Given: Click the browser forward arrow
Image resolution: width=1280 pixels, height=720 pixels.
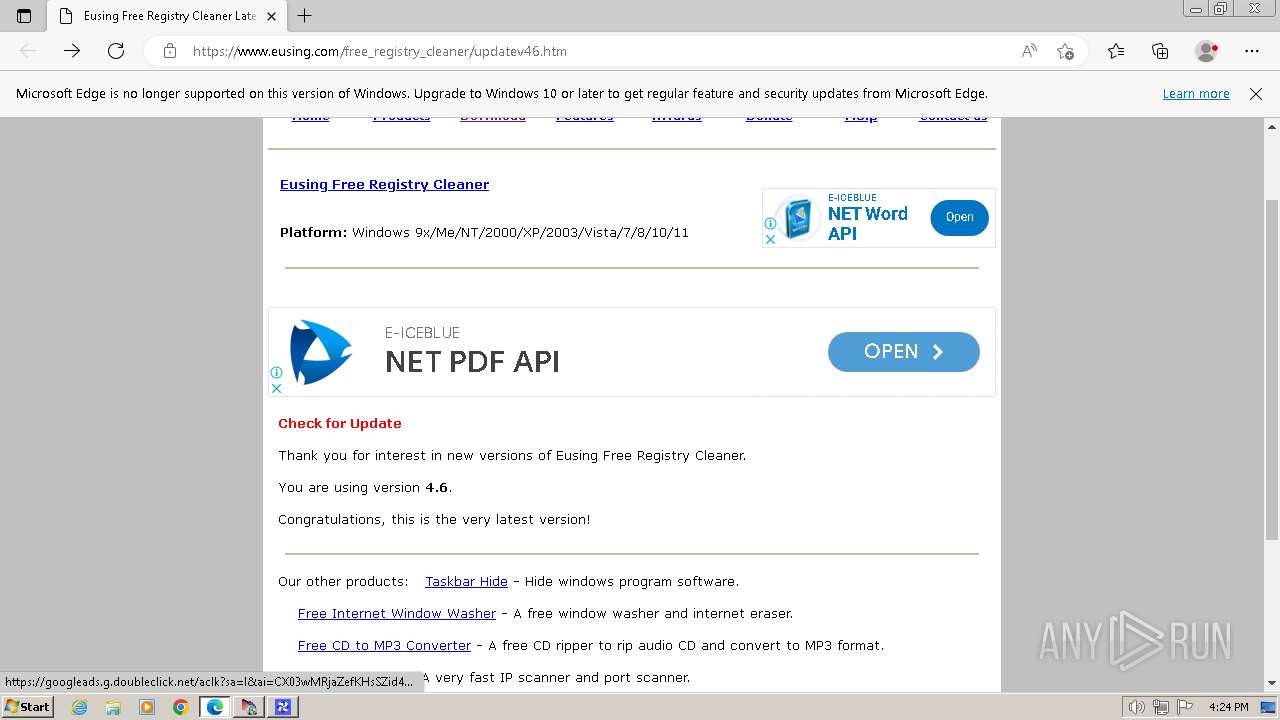Looking at the screenshot, I should coord(72,51).
